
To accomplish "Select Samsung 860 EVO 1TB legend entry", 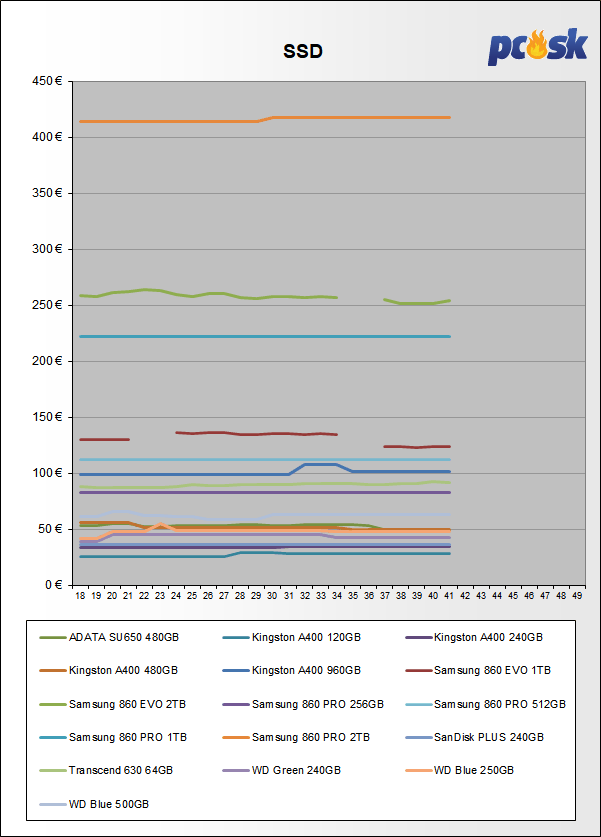I will [x=478, y=670].
